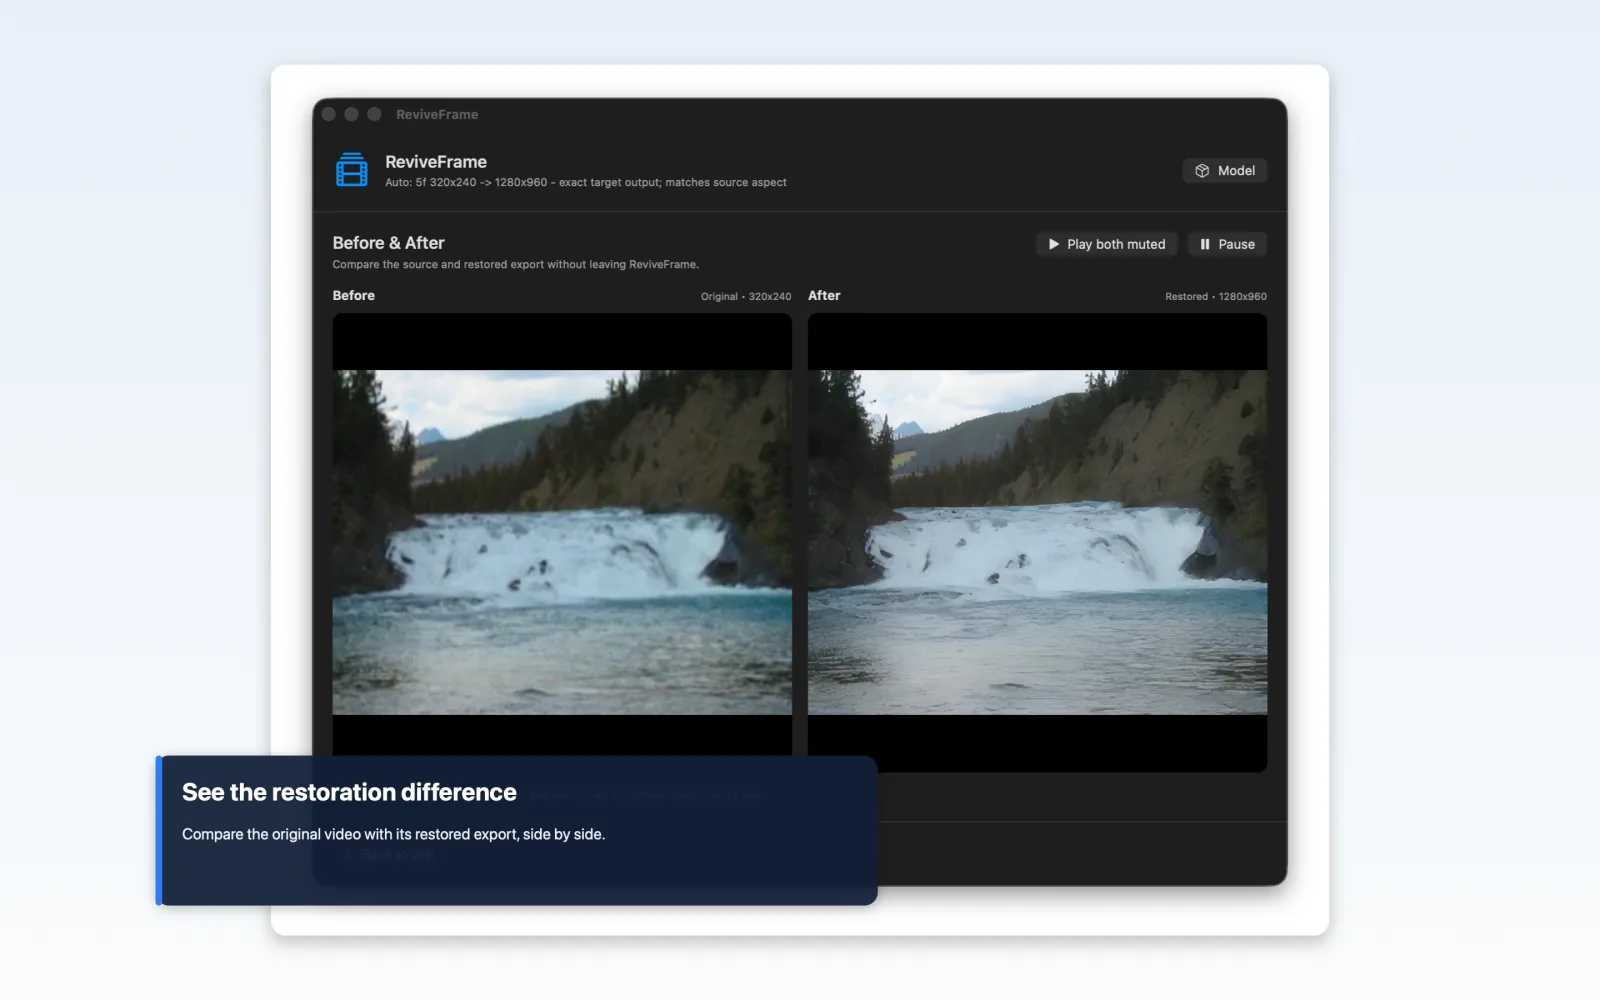Select the Before original video preview
Image resolution: width=1600 pixels, height=1000 pixels.
(x=562, y=542)
